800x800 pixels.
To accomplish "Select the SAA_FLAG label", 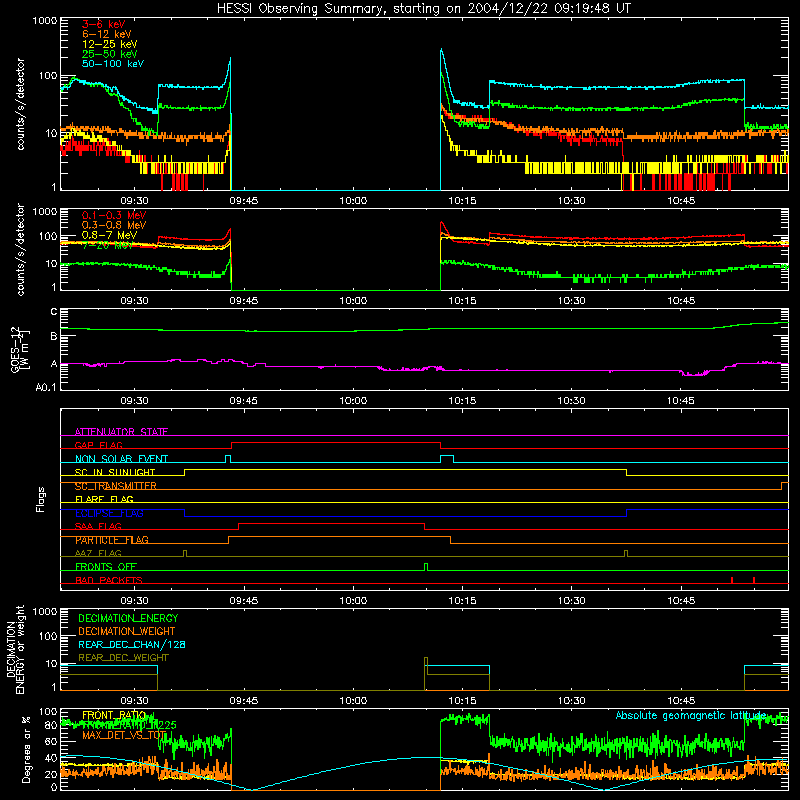I will coord(98,526).
